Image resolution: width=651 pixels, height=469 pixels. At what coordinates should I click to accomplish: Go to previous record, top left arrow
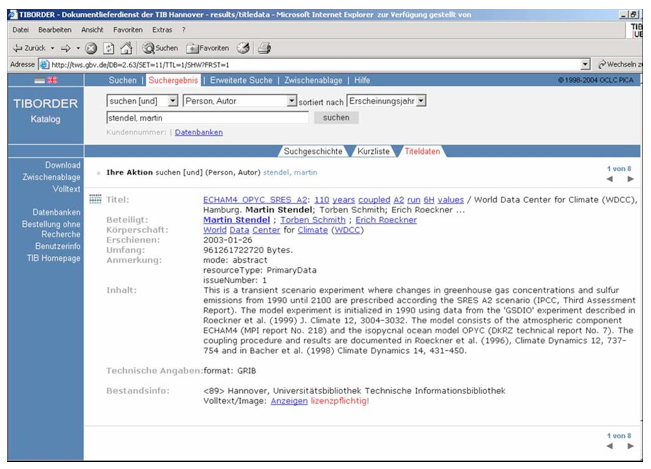(x=609, y=179)
